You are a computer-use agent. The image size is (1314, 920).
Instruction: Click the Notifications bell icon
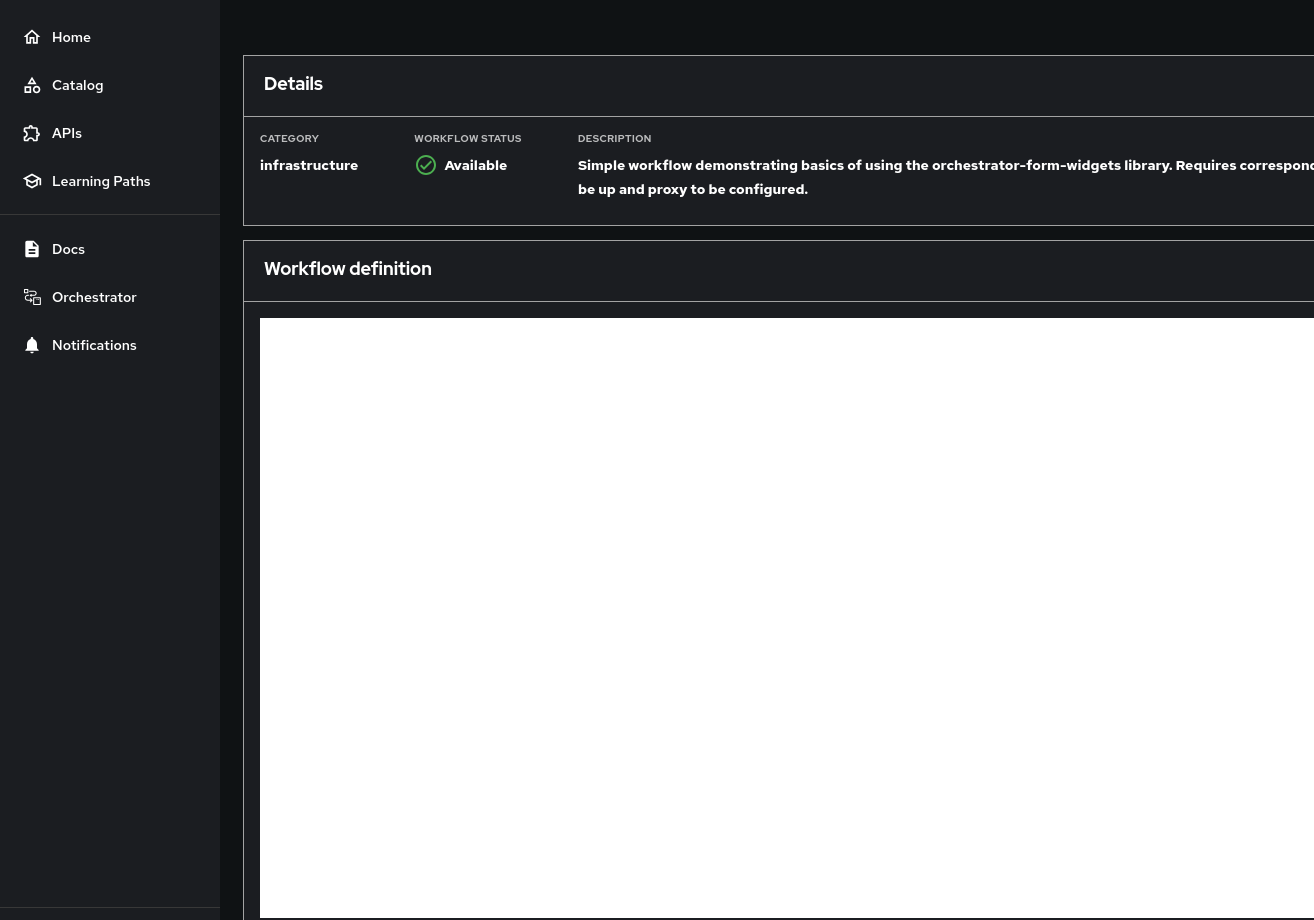tap(32, 345)
